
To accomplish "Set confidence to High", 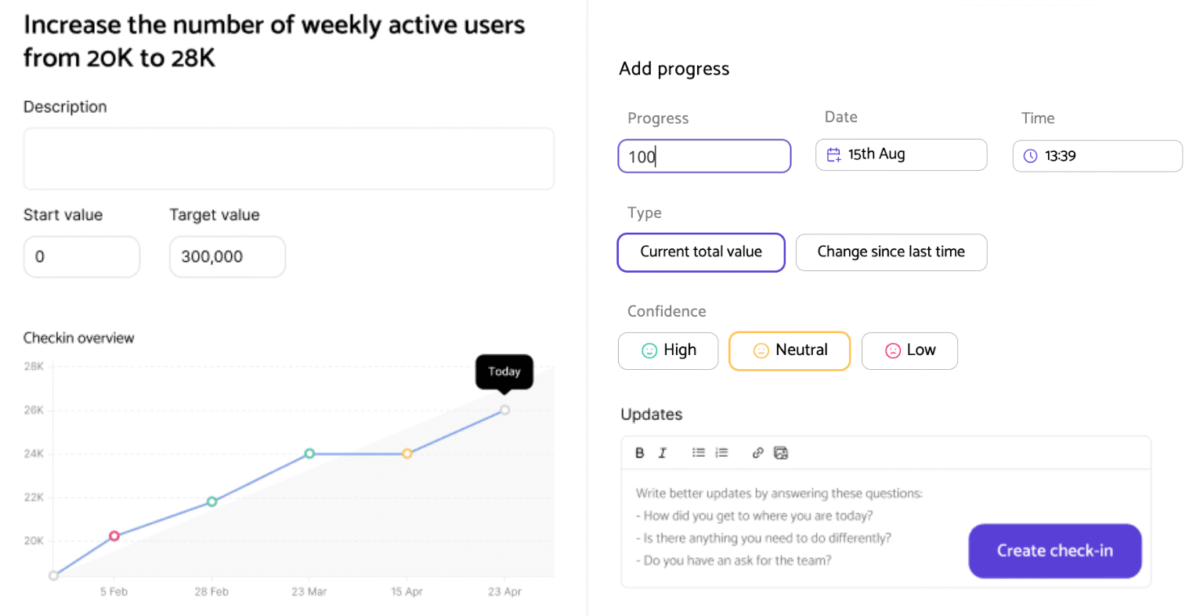I will 668,351.
